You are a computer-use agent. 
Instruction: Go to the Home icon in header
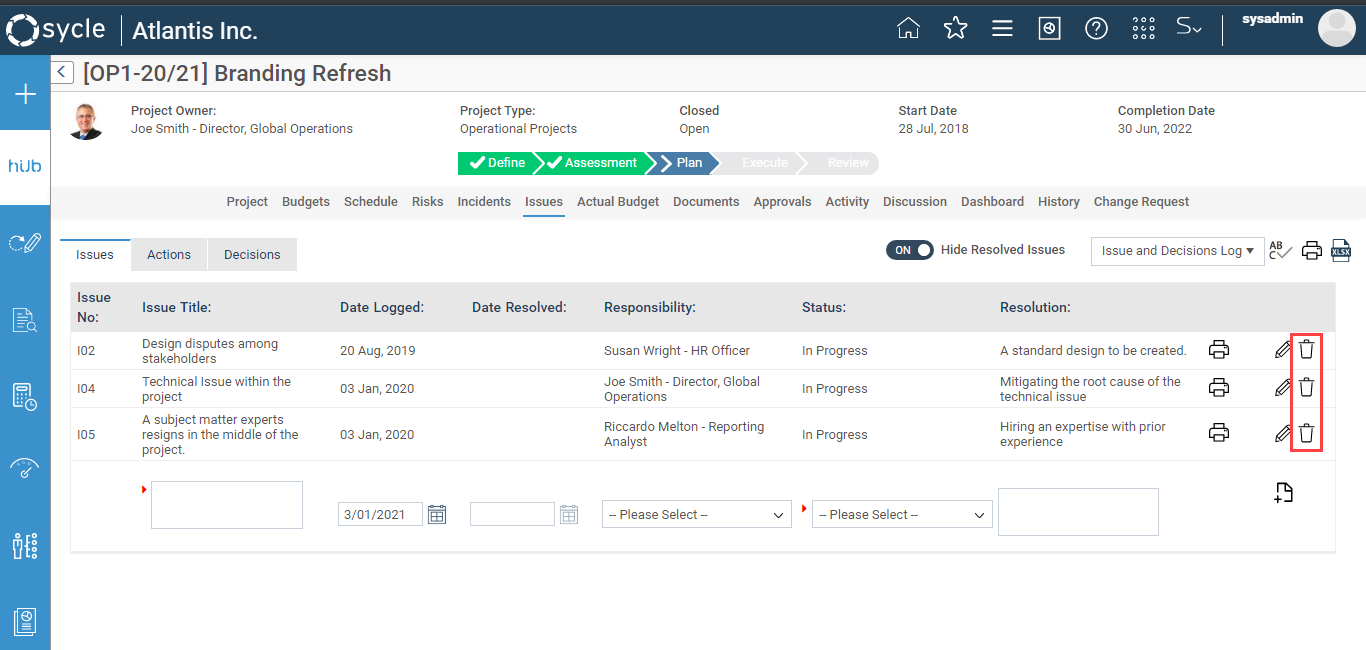click(x=908, y=28)
